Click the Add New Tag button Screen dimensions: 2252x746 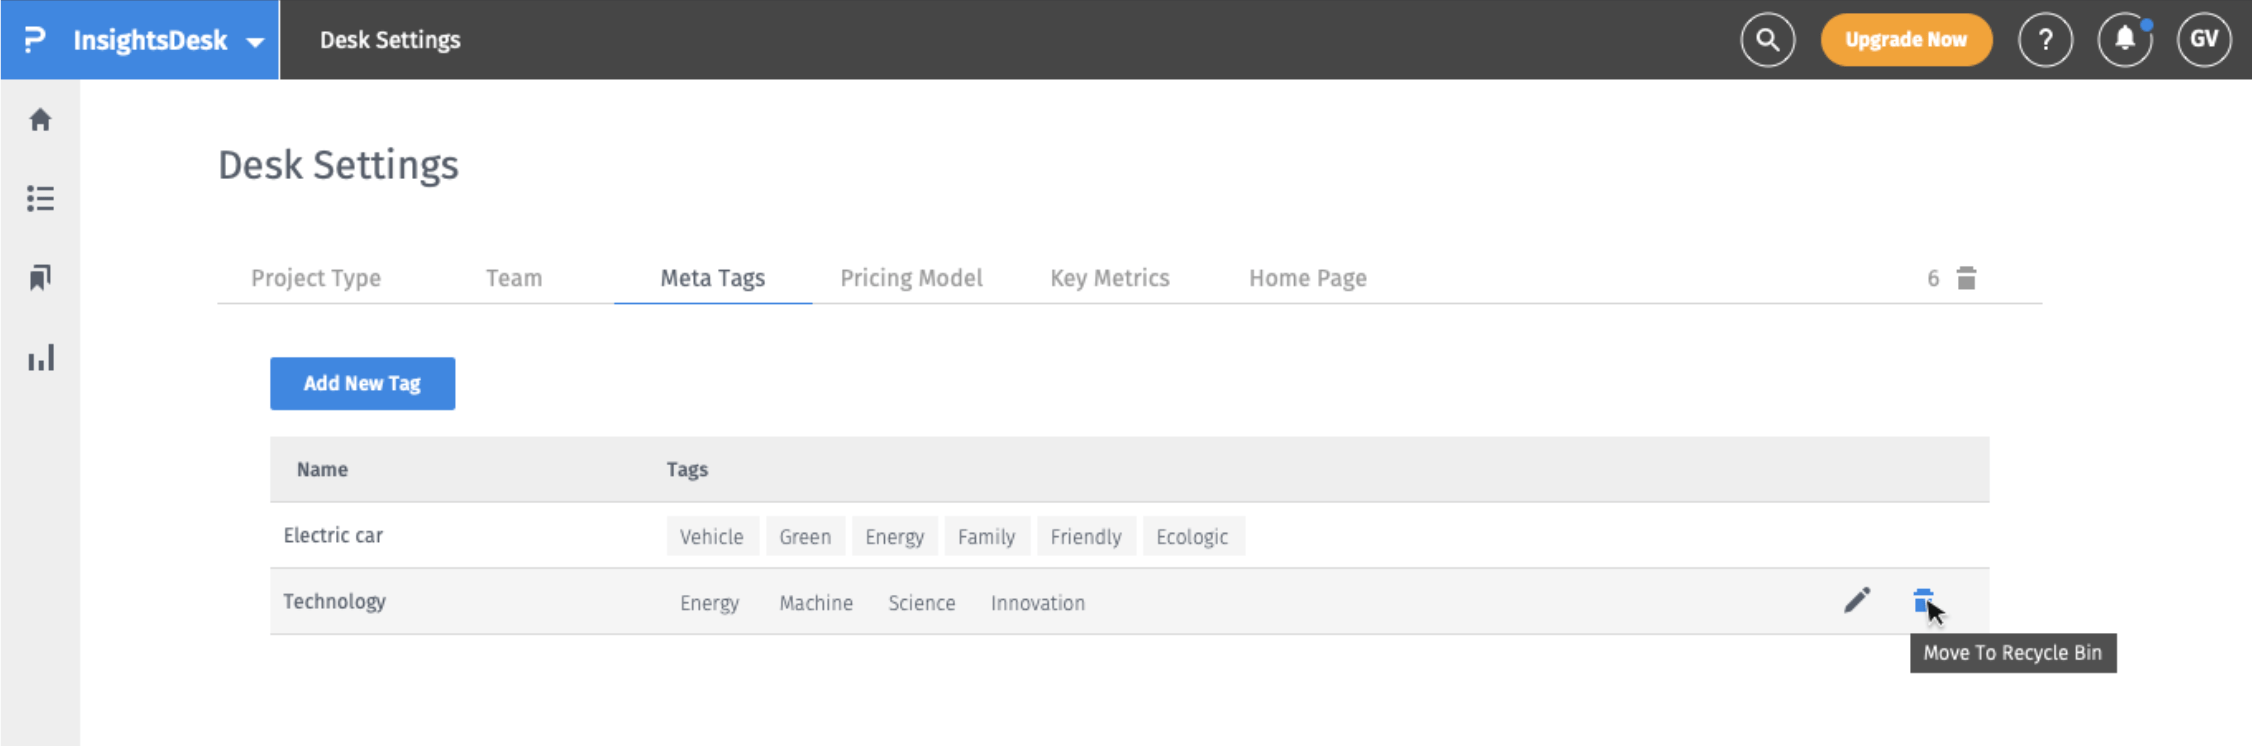362,383
